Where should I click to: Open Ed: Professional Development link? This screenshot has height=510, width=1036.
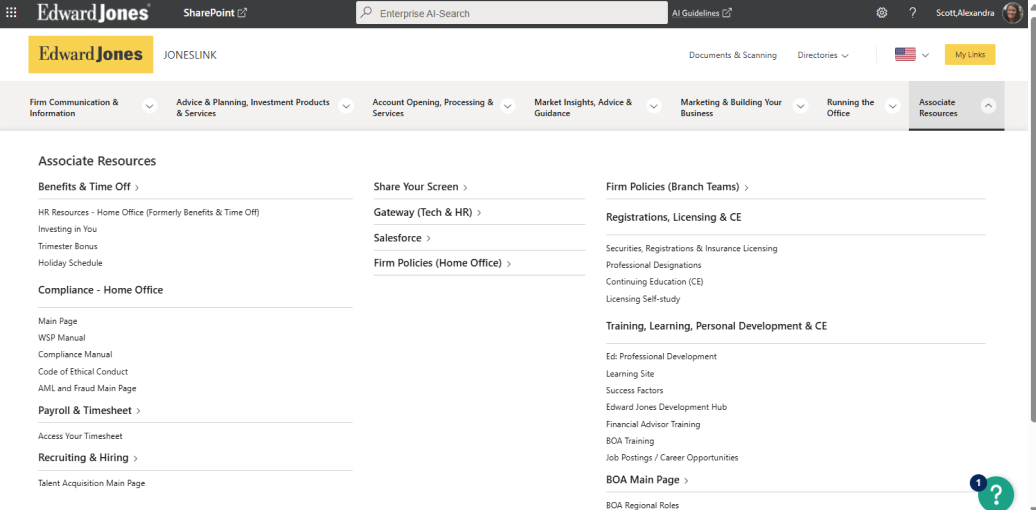pos(661,357)
